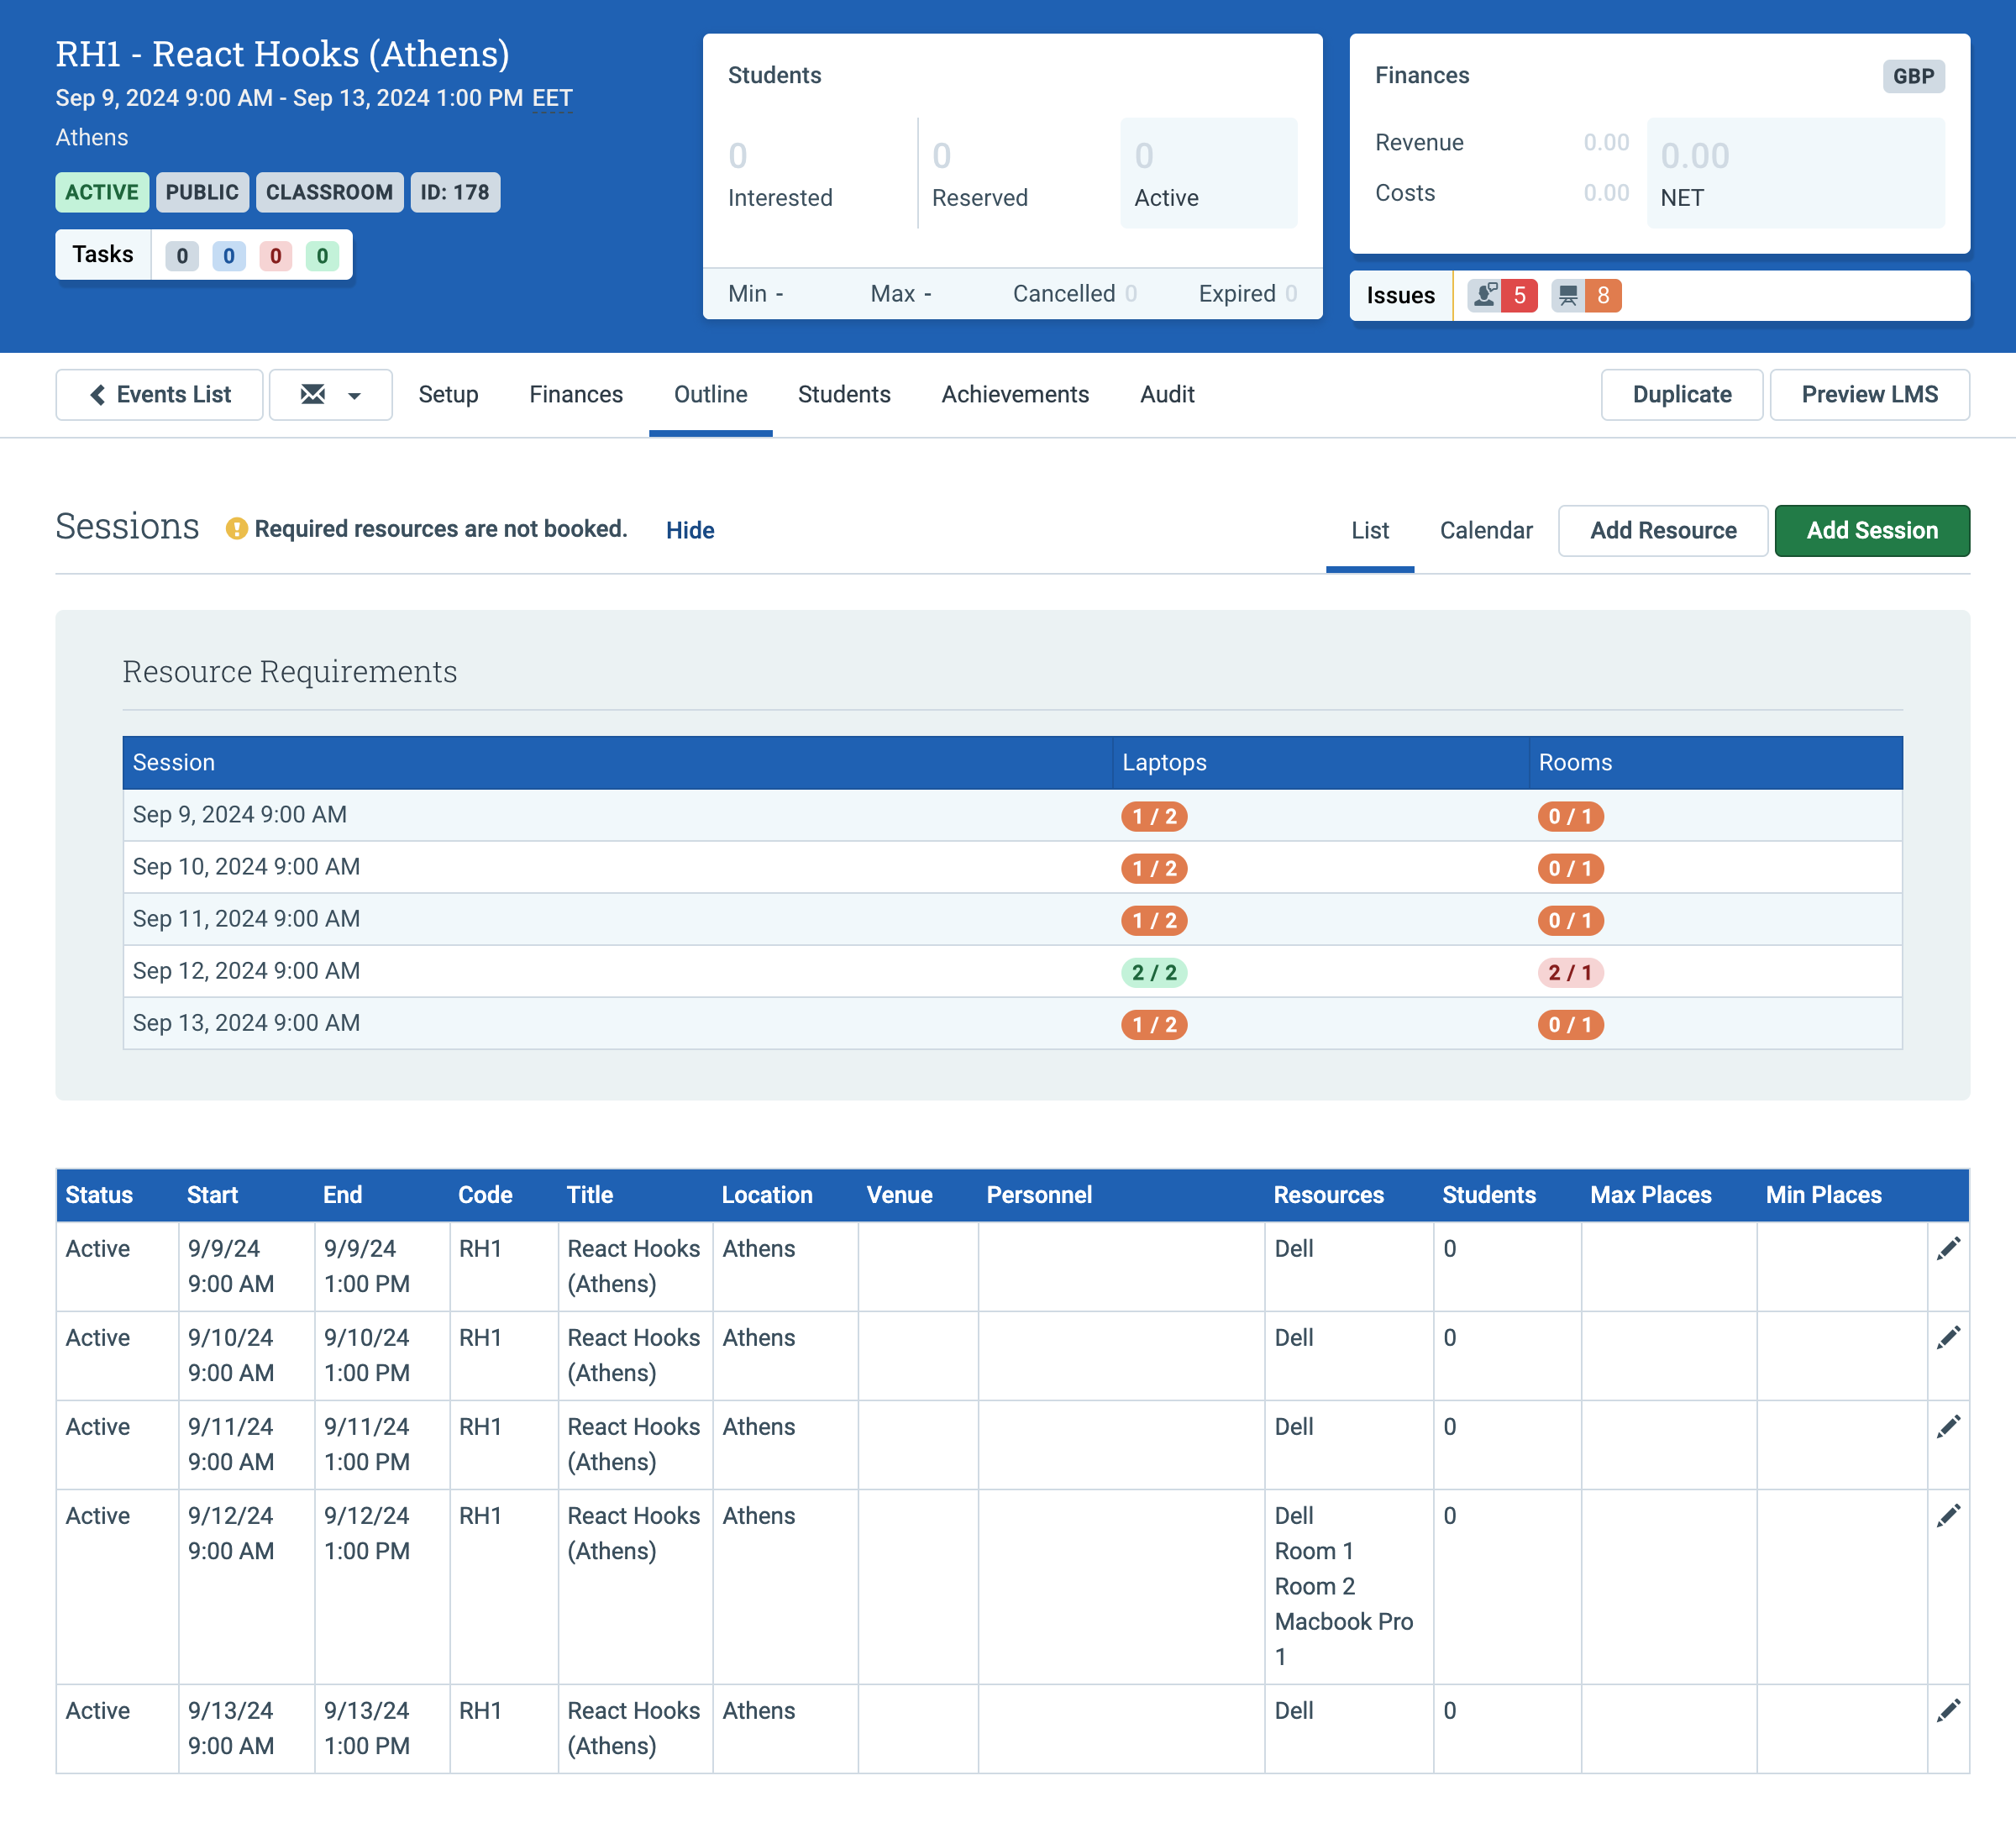This screenshot has height=1823, width=2016.
Task: Switch to the Finances tab
Action: (576, 395)
